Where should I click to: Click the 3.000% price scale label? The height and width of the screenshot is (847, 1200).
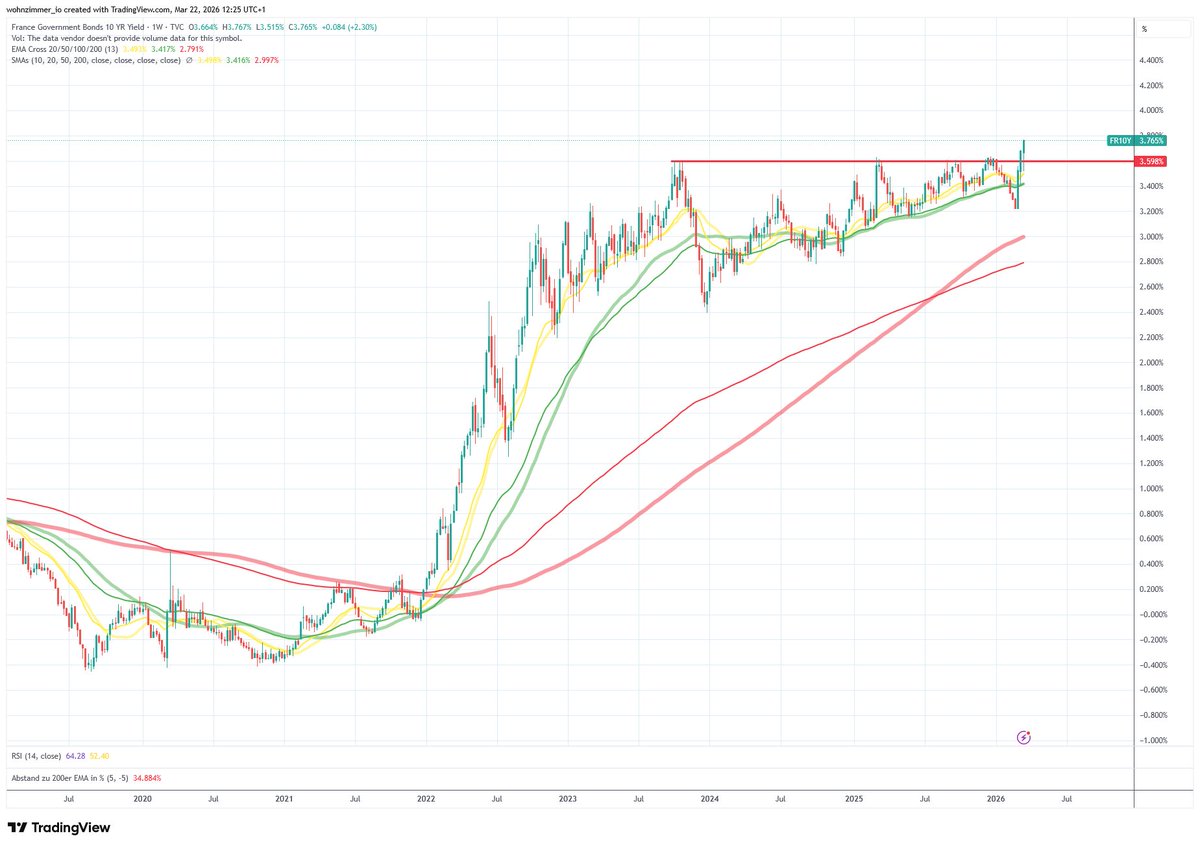click(1151, 236)
